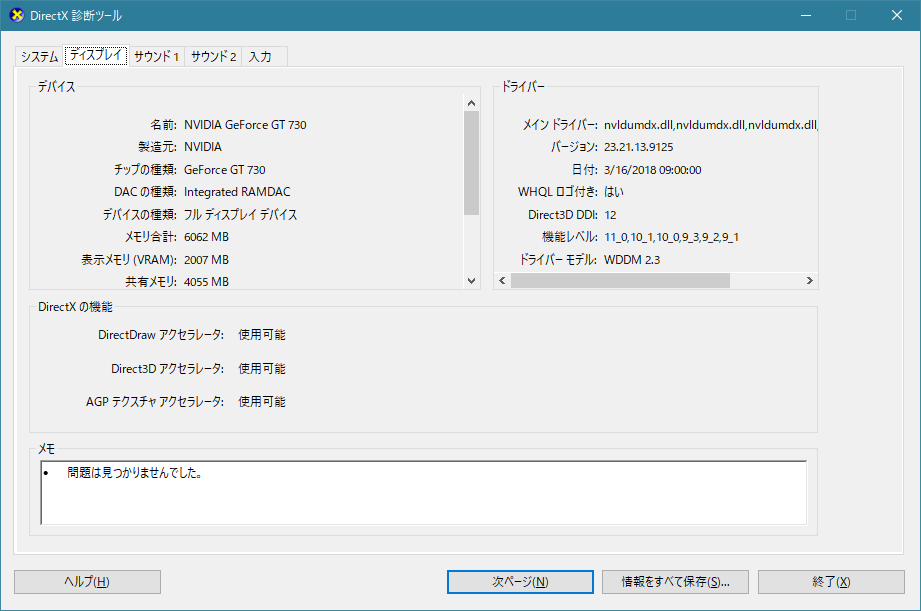Click the DirectX icon in the title bar
Viewport: 921px width, 611px height.
click(x=19, y=15)
